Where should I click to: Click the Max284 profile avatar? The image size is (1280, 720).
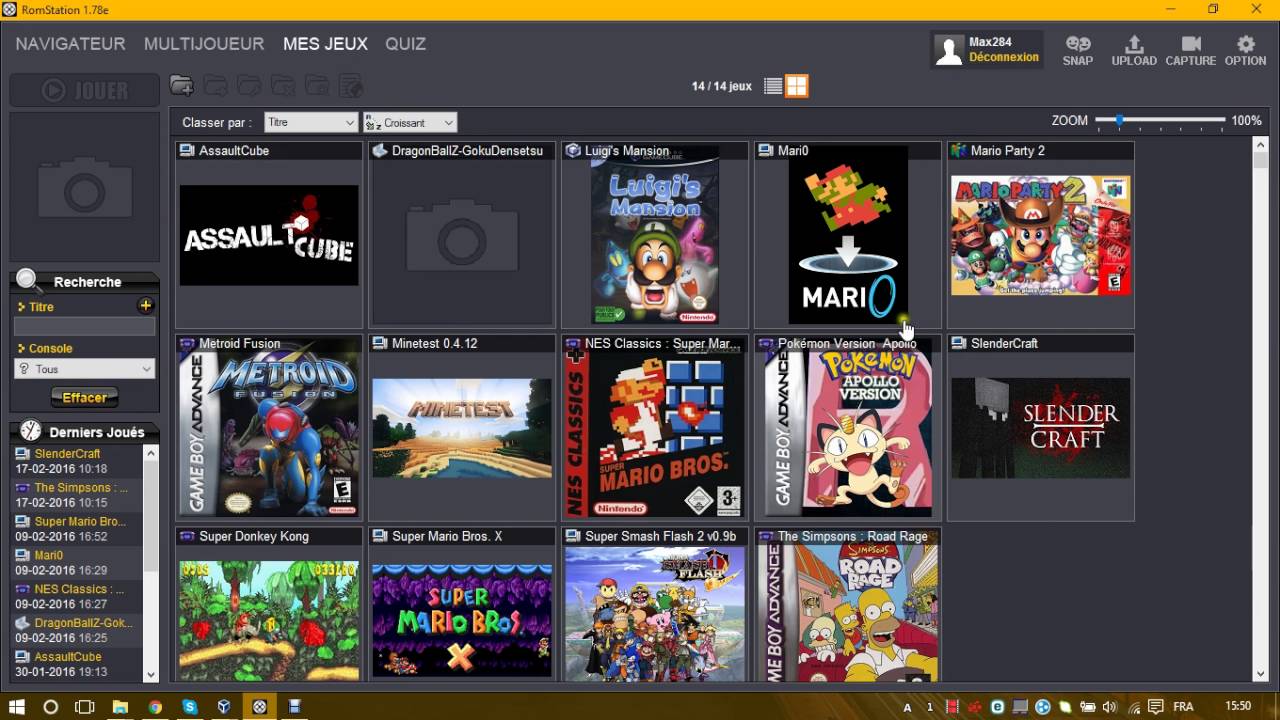pos(949,50)
